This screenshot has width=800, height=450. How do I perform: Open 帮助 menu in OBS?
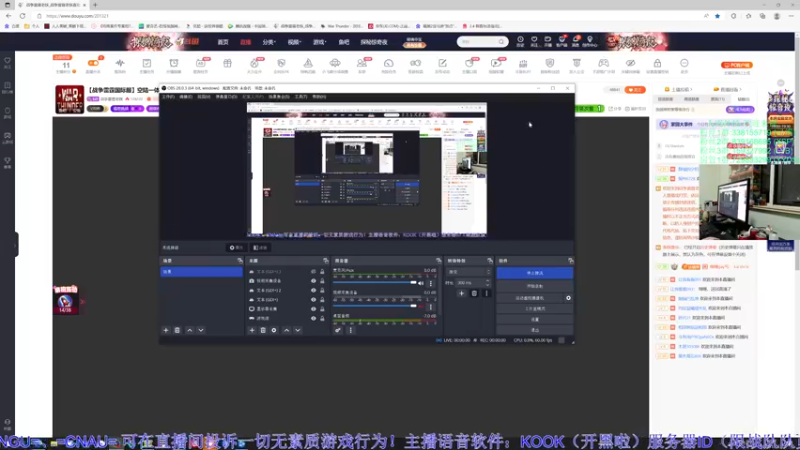pyautogui.click(x=319, y=96)
